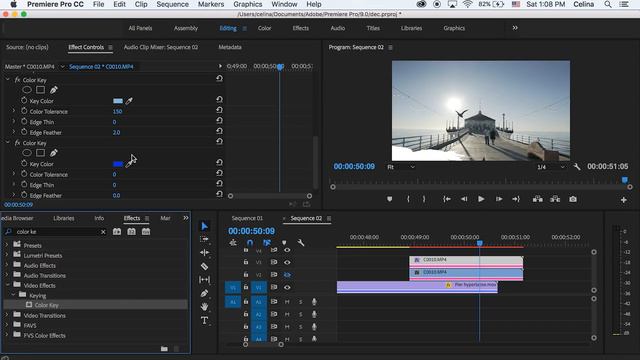
Task: Pick Key Color with first eyedropper
Action: click(x=129, y=101)
